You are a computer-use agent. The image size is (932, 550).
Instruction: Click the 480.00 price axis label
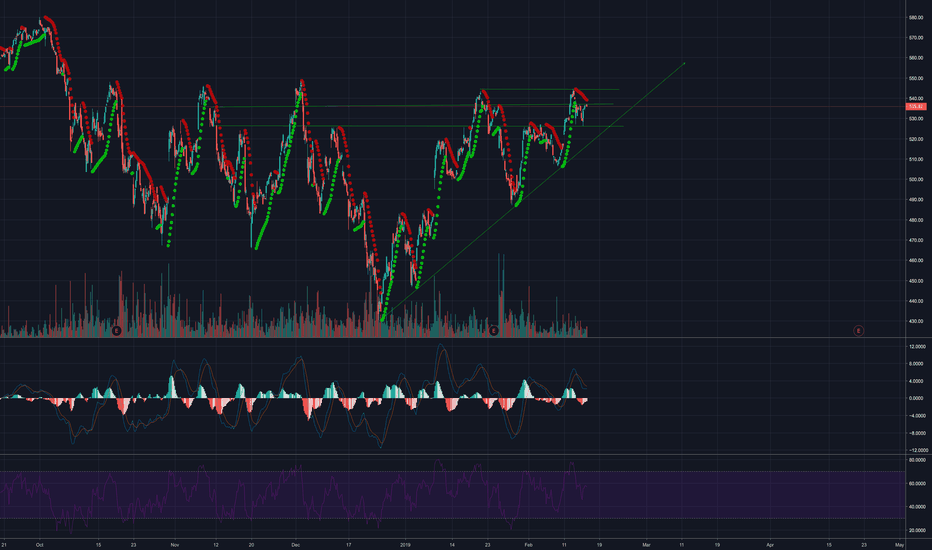(x=916, y=220)
